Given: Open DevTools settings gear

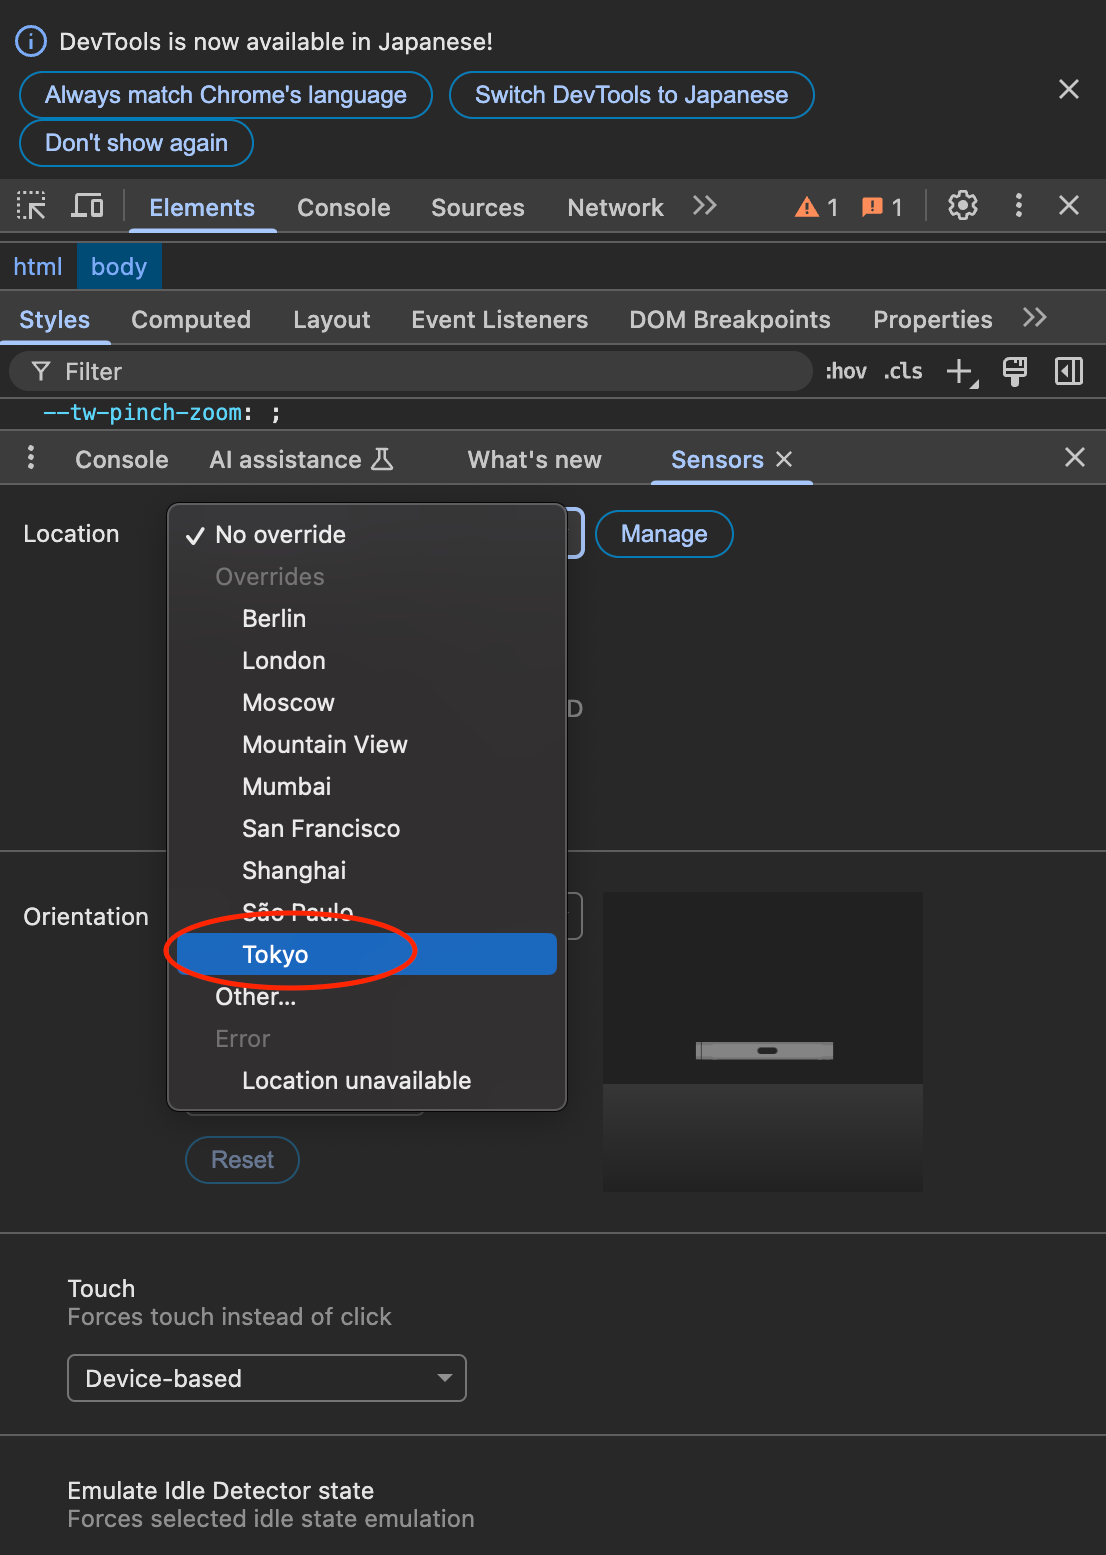Looking at the screenshot, I should coord(962,206).
